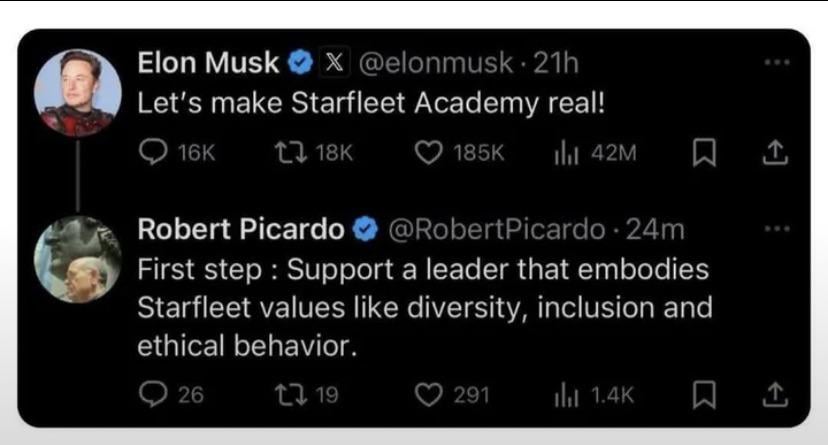
Task: Like Robert Picardo's reply
Action: tap(429, 395)
